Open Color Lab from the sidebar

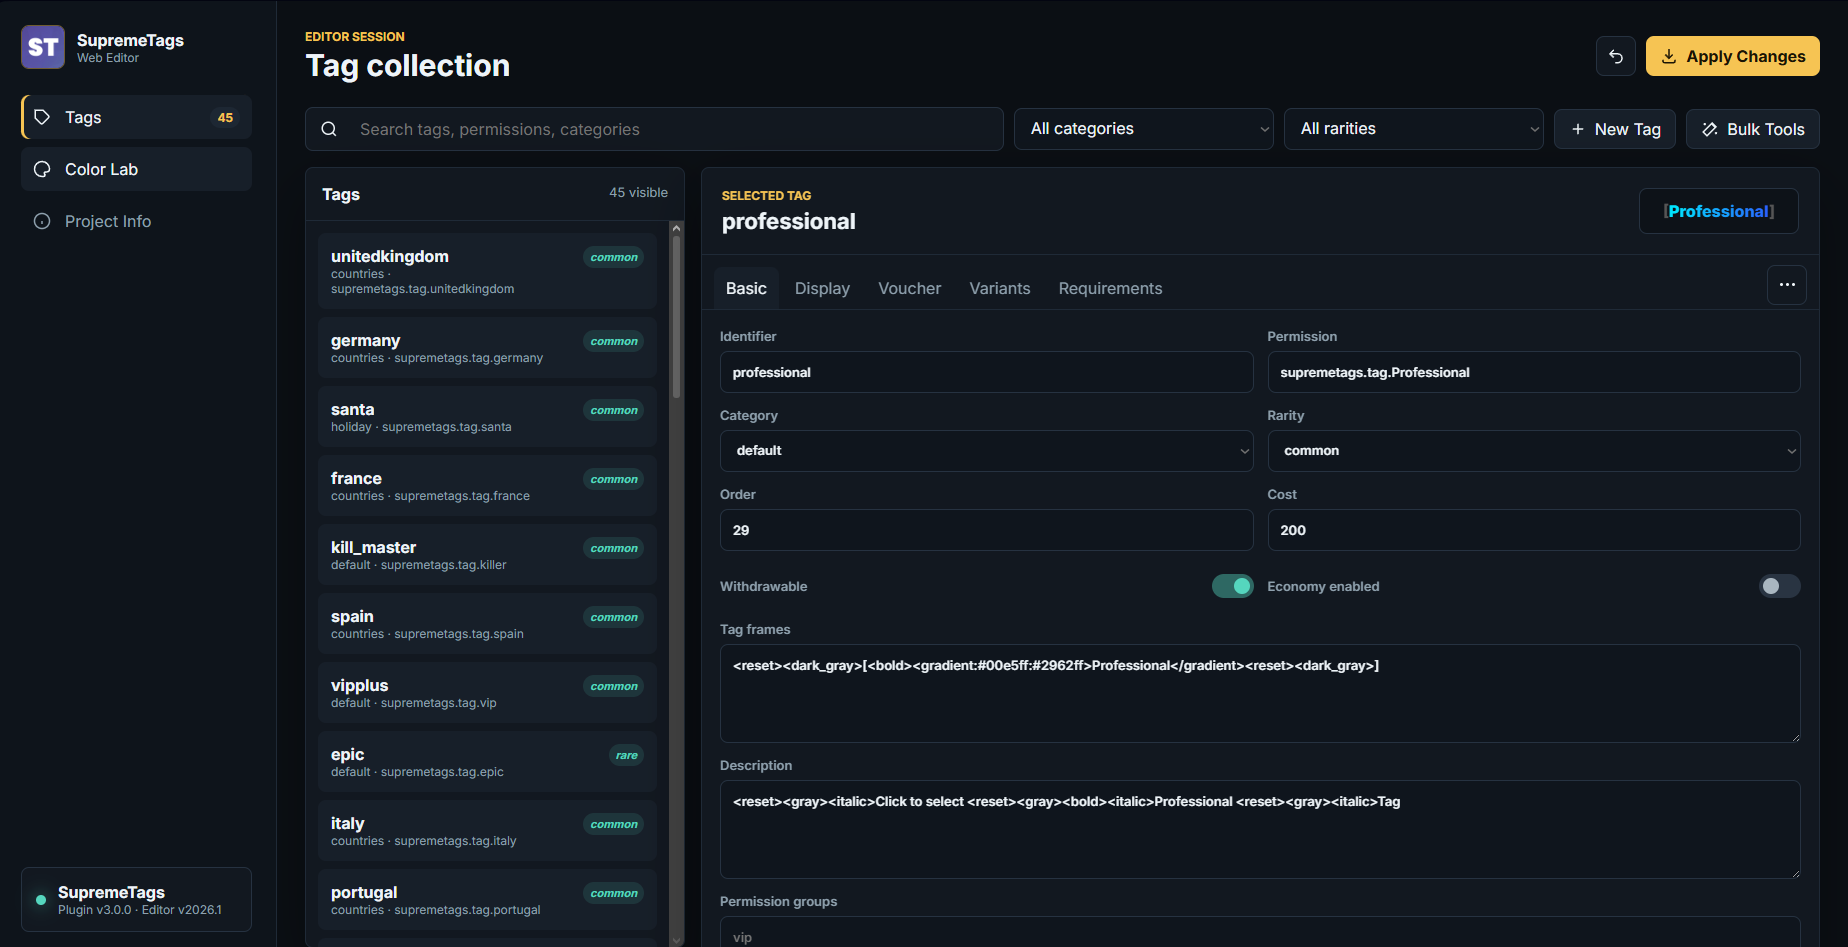tap(136, 169)
